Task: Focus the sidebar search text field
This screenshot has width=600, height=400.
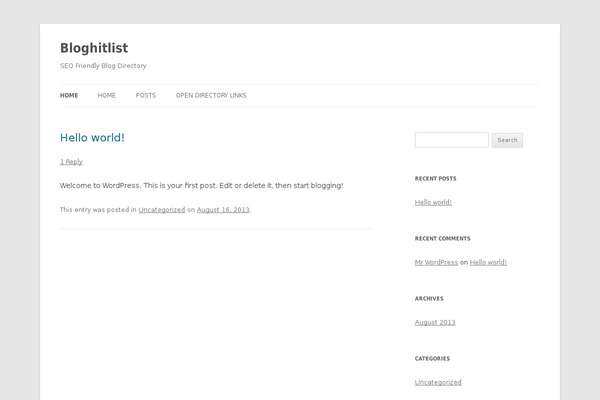Action: (452, 140)
